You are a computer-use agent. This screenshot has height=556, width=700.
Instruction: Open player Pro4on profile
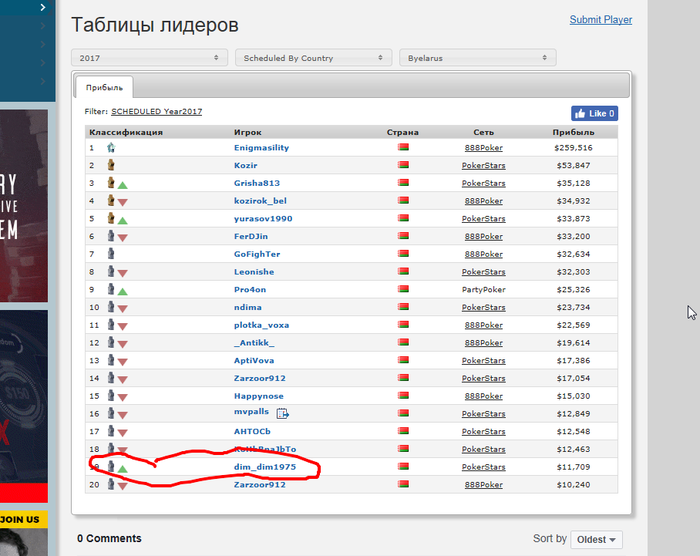click(250, 289)
